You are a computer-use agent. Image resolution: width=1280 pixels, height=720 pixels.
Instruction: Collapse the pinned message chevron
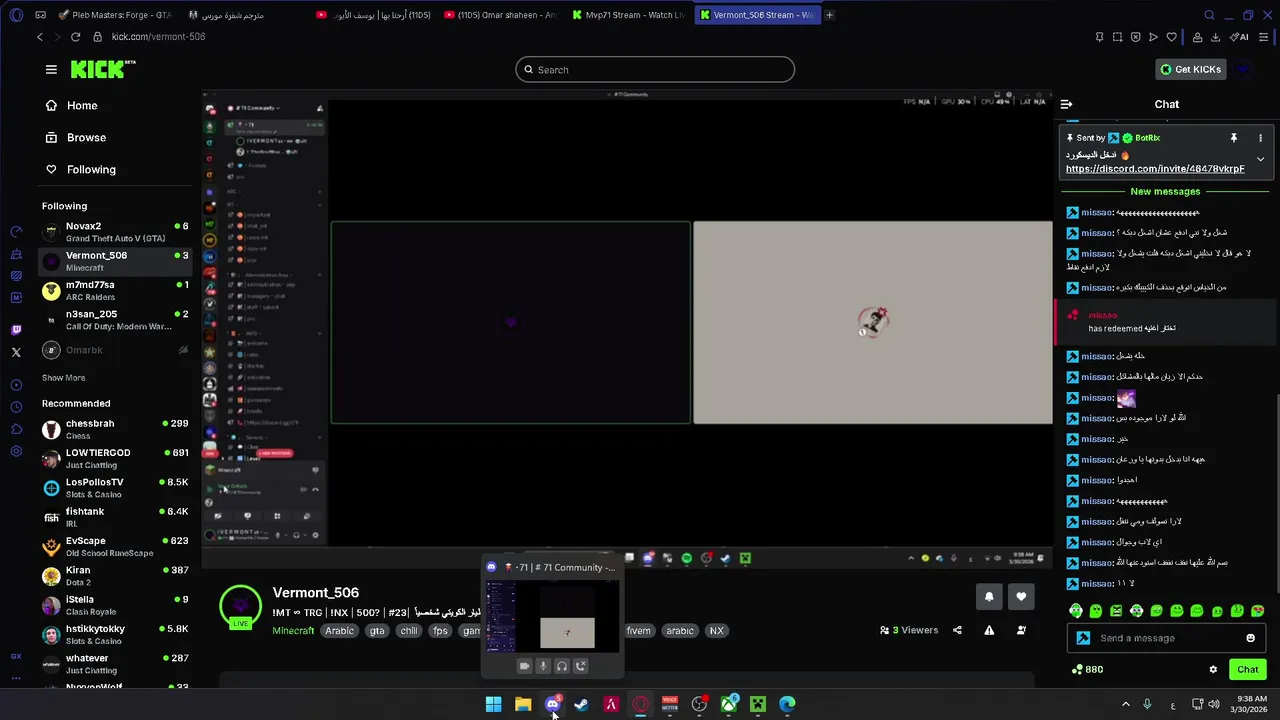(x=1260, y=159)
